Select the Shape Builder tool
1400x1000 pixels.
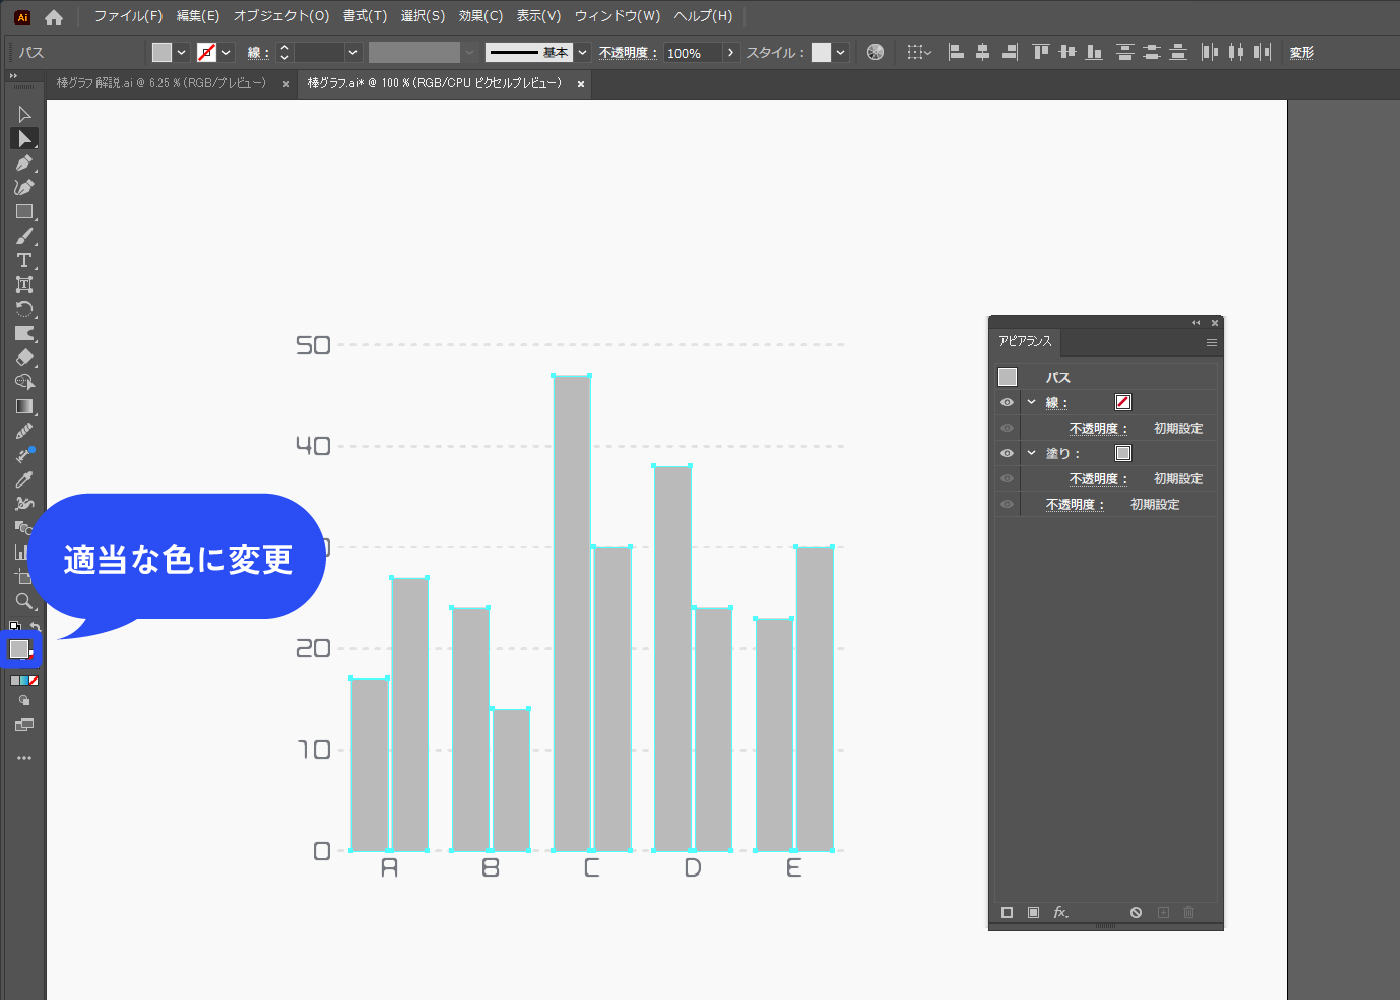24,382
